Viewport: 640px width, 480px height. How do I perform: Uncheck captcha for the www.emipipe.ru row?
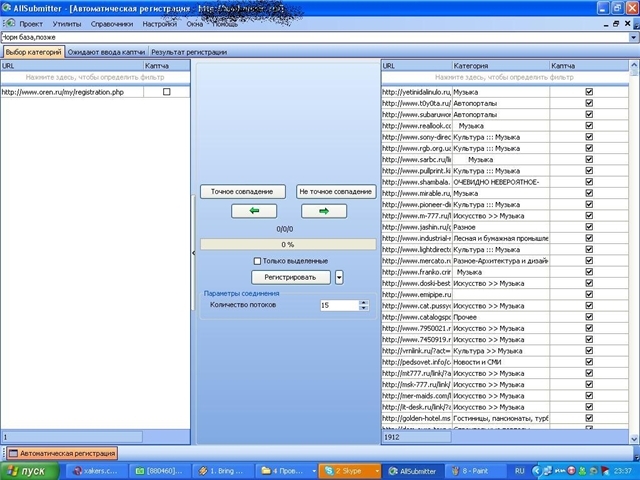(589, 294)
